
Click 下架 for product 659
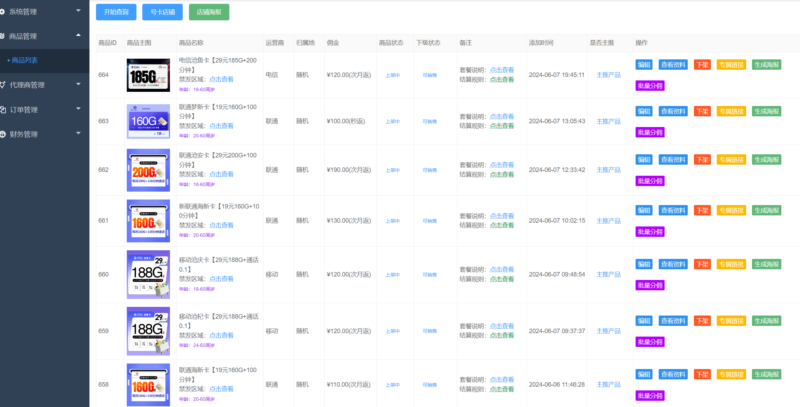pos(702,321)
